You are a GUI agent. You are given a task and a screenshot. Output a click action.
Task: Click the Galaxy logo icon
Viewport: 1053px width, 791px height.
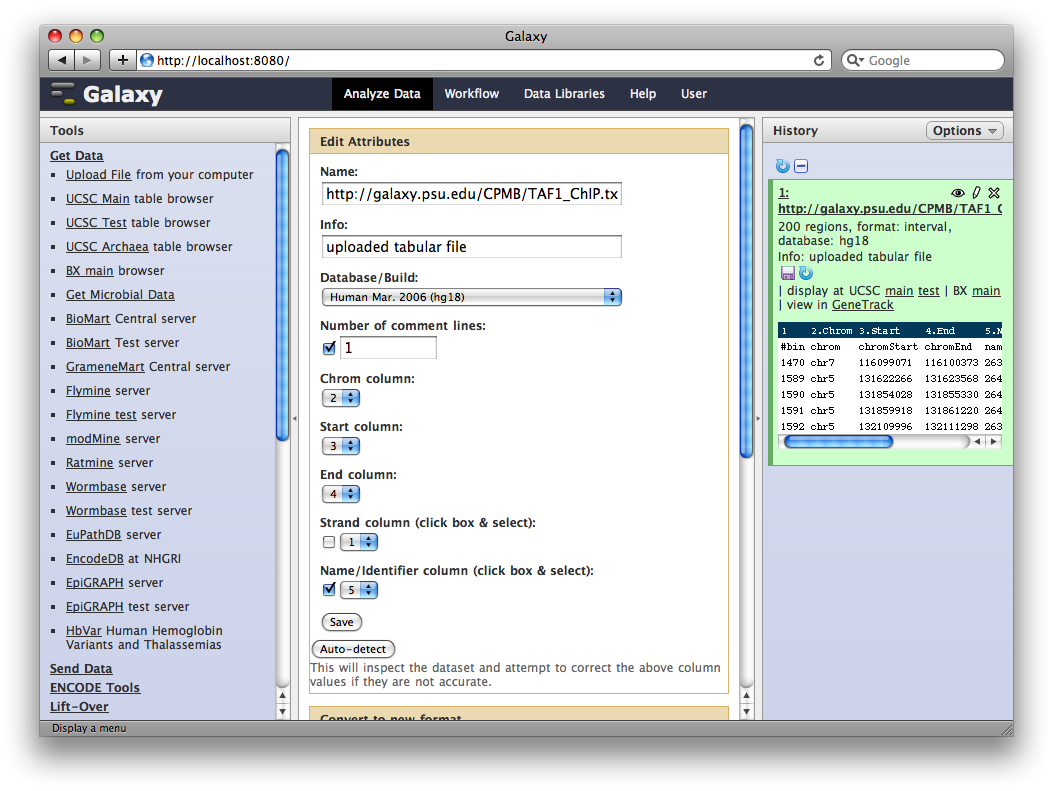click(x=63, y=93)
